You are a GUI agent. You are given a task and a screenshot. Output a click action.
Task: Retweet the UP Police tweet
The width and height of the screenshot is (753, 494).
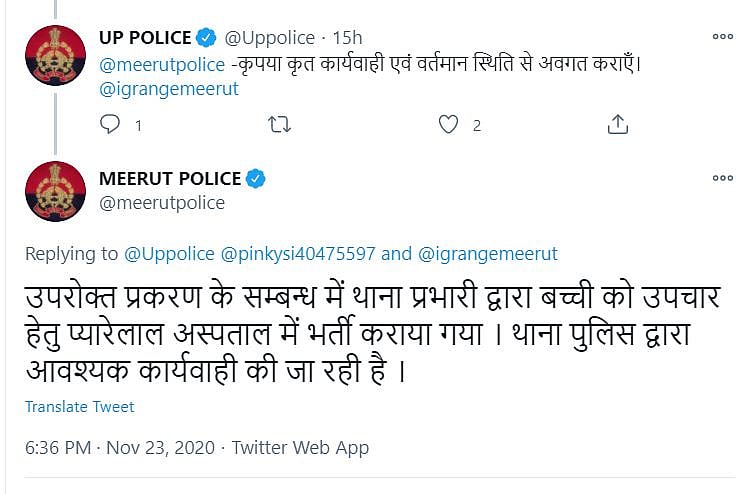(x=281, y=125)
